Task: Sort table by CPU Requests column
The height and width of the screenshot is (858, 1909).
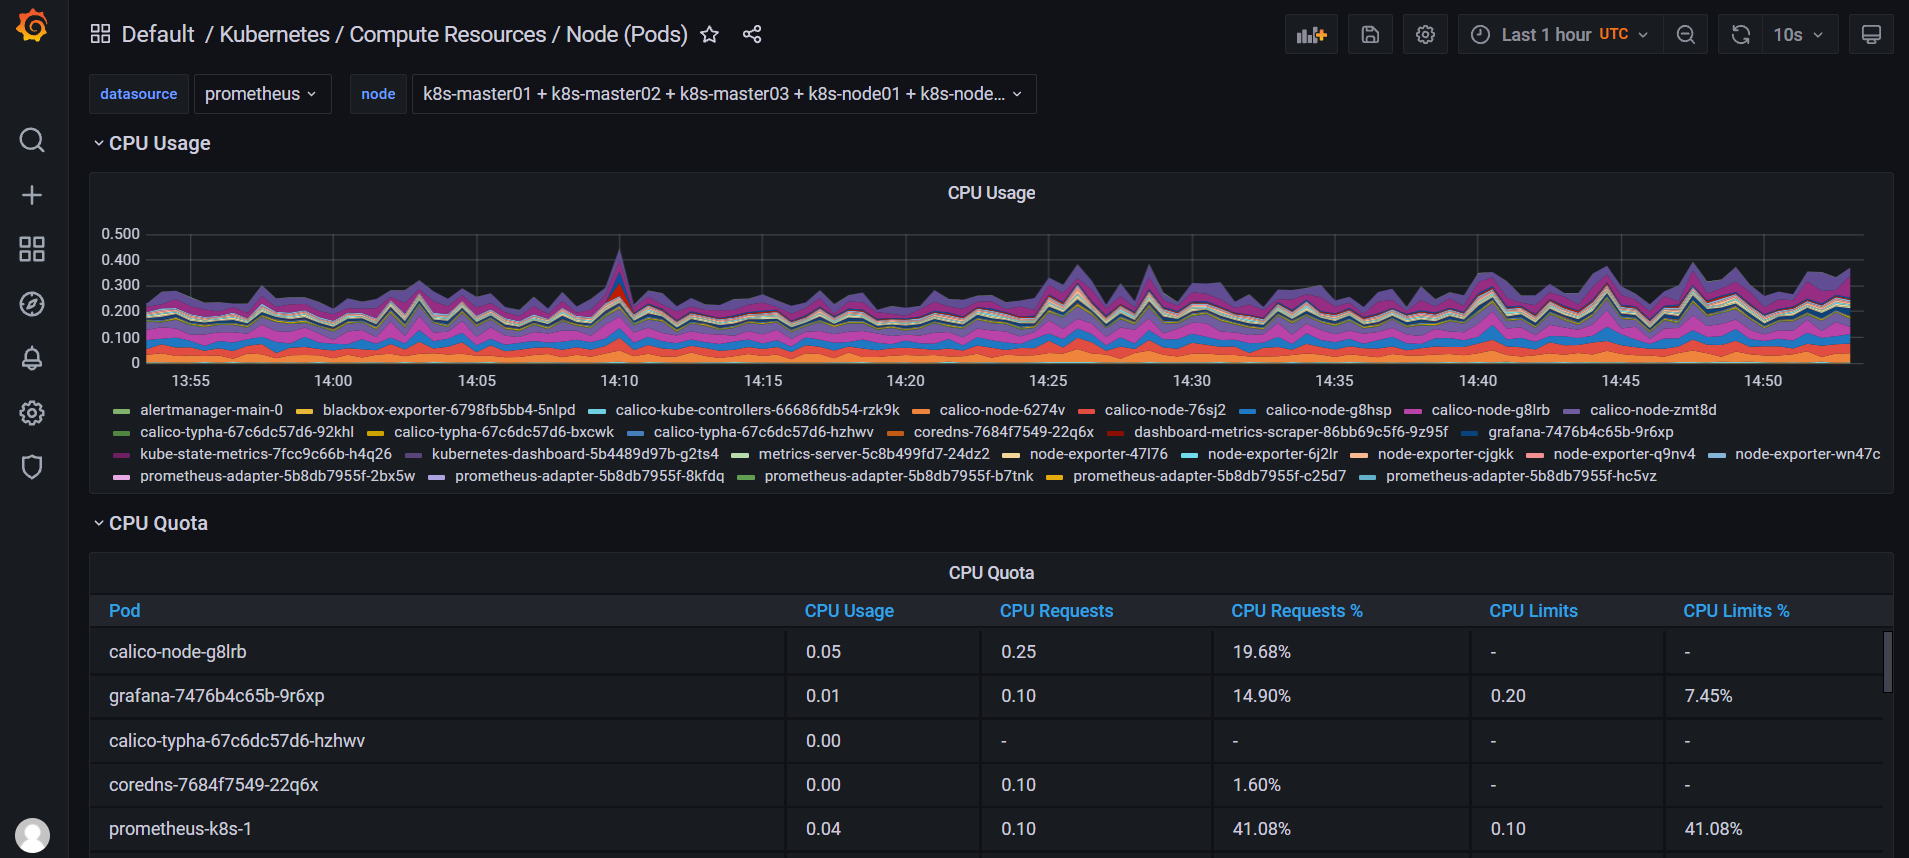Action: pos(1056,611)
